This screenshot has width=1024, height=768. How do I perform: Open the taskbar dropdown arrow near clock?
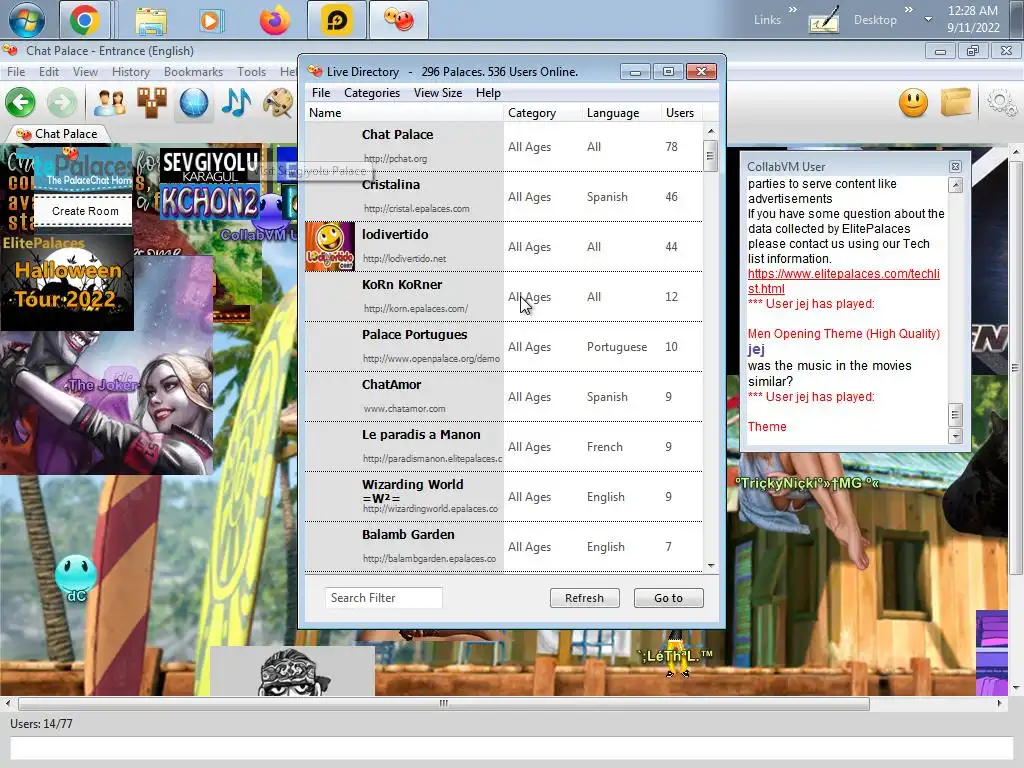(x=928, y=20)
